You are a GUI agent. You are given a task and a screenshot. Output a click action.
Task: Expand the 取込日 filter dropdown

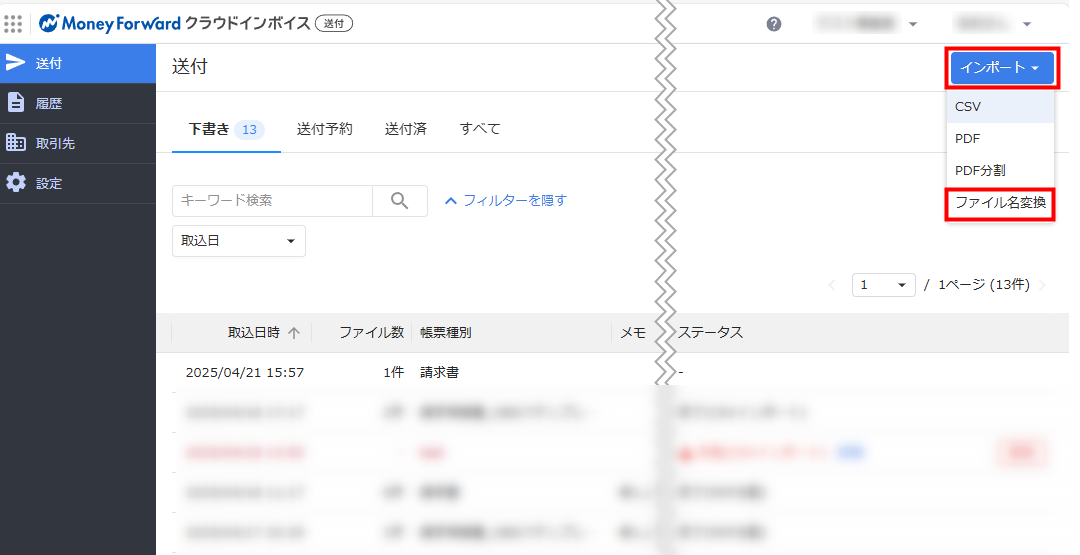238,241
